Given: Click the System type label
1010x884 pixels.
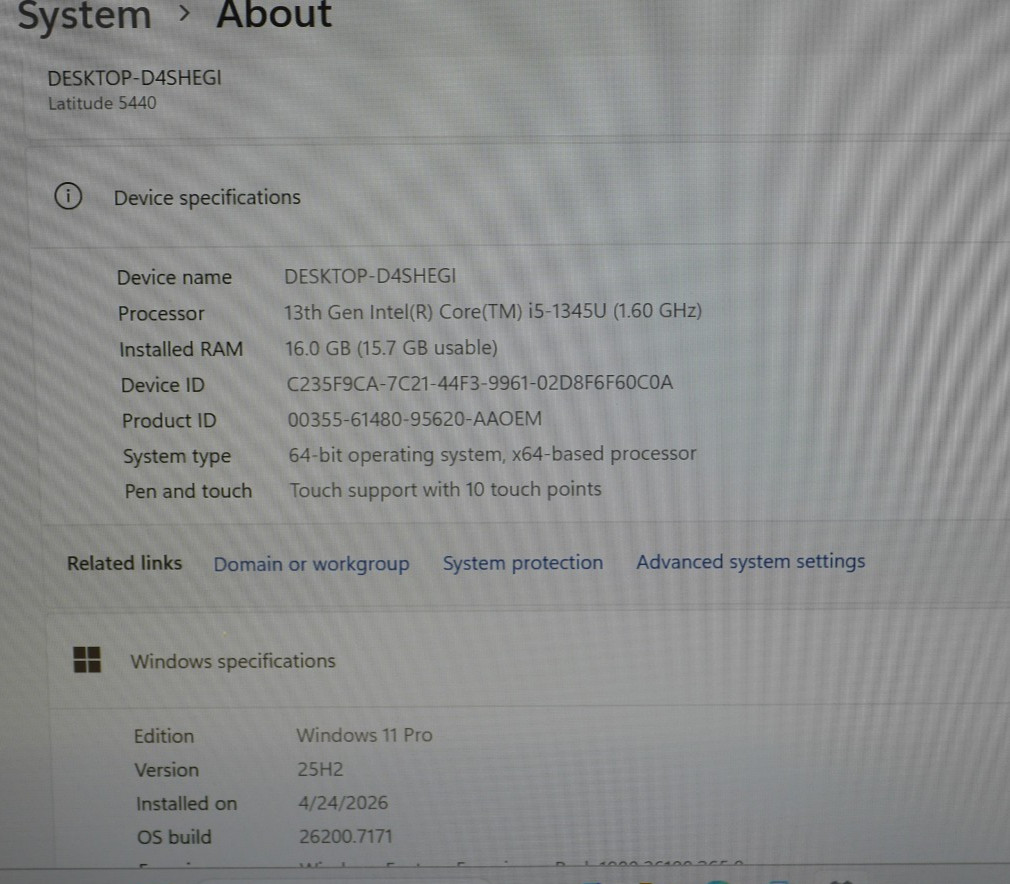Looking at the screenshot, I should (177, 456).
